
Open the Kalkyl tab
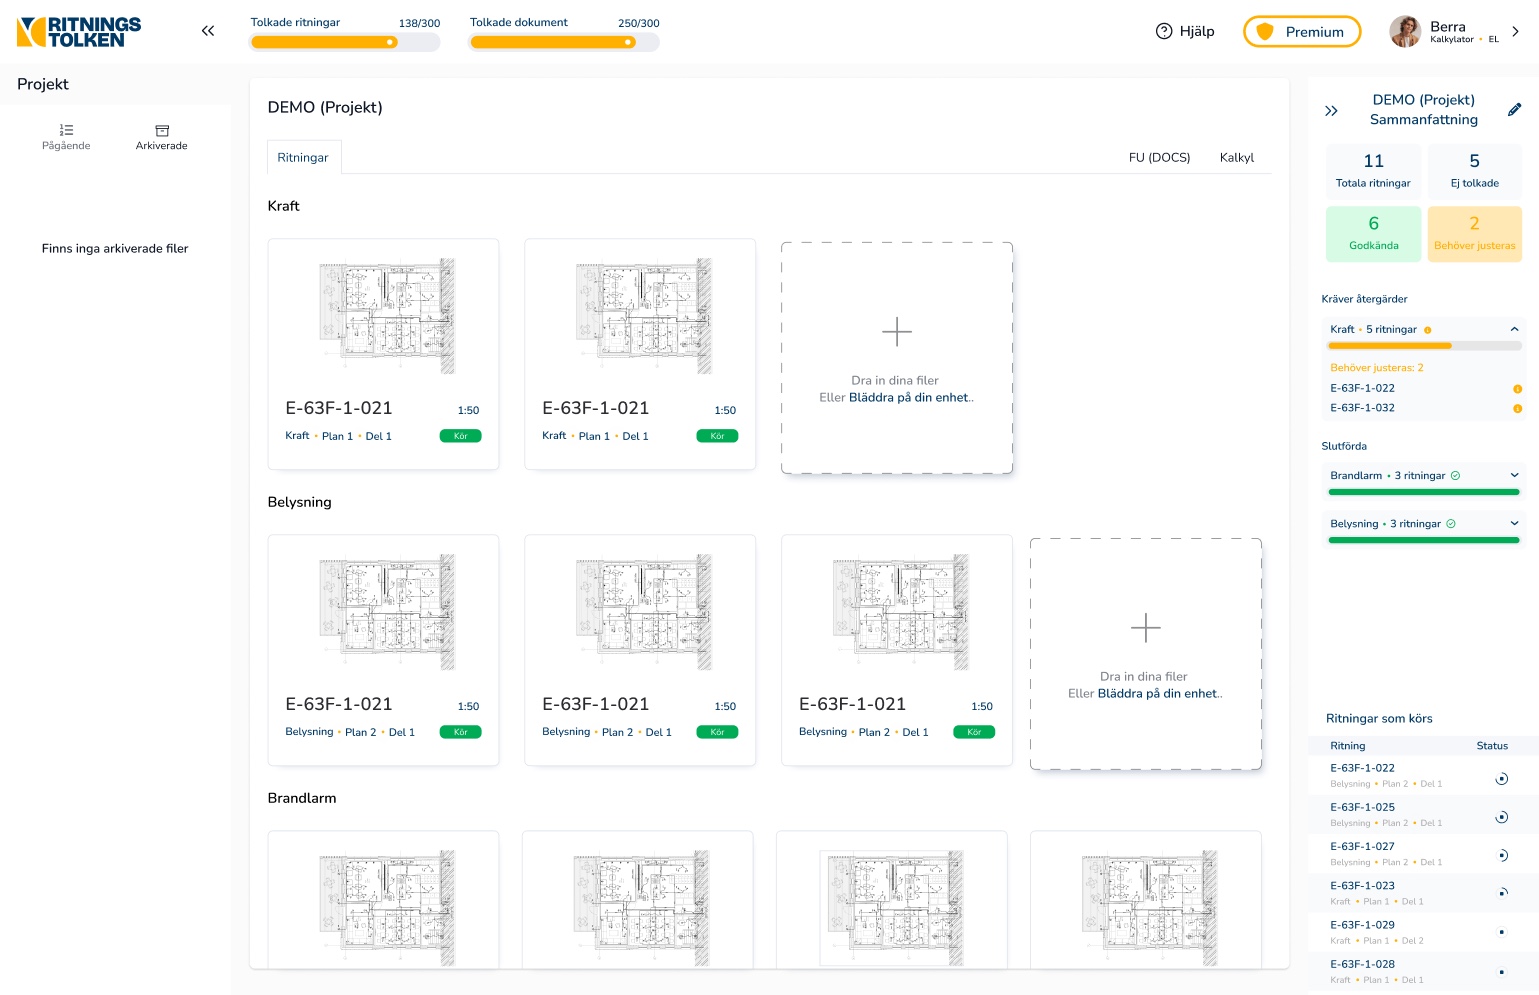(x=1237, y=157)
